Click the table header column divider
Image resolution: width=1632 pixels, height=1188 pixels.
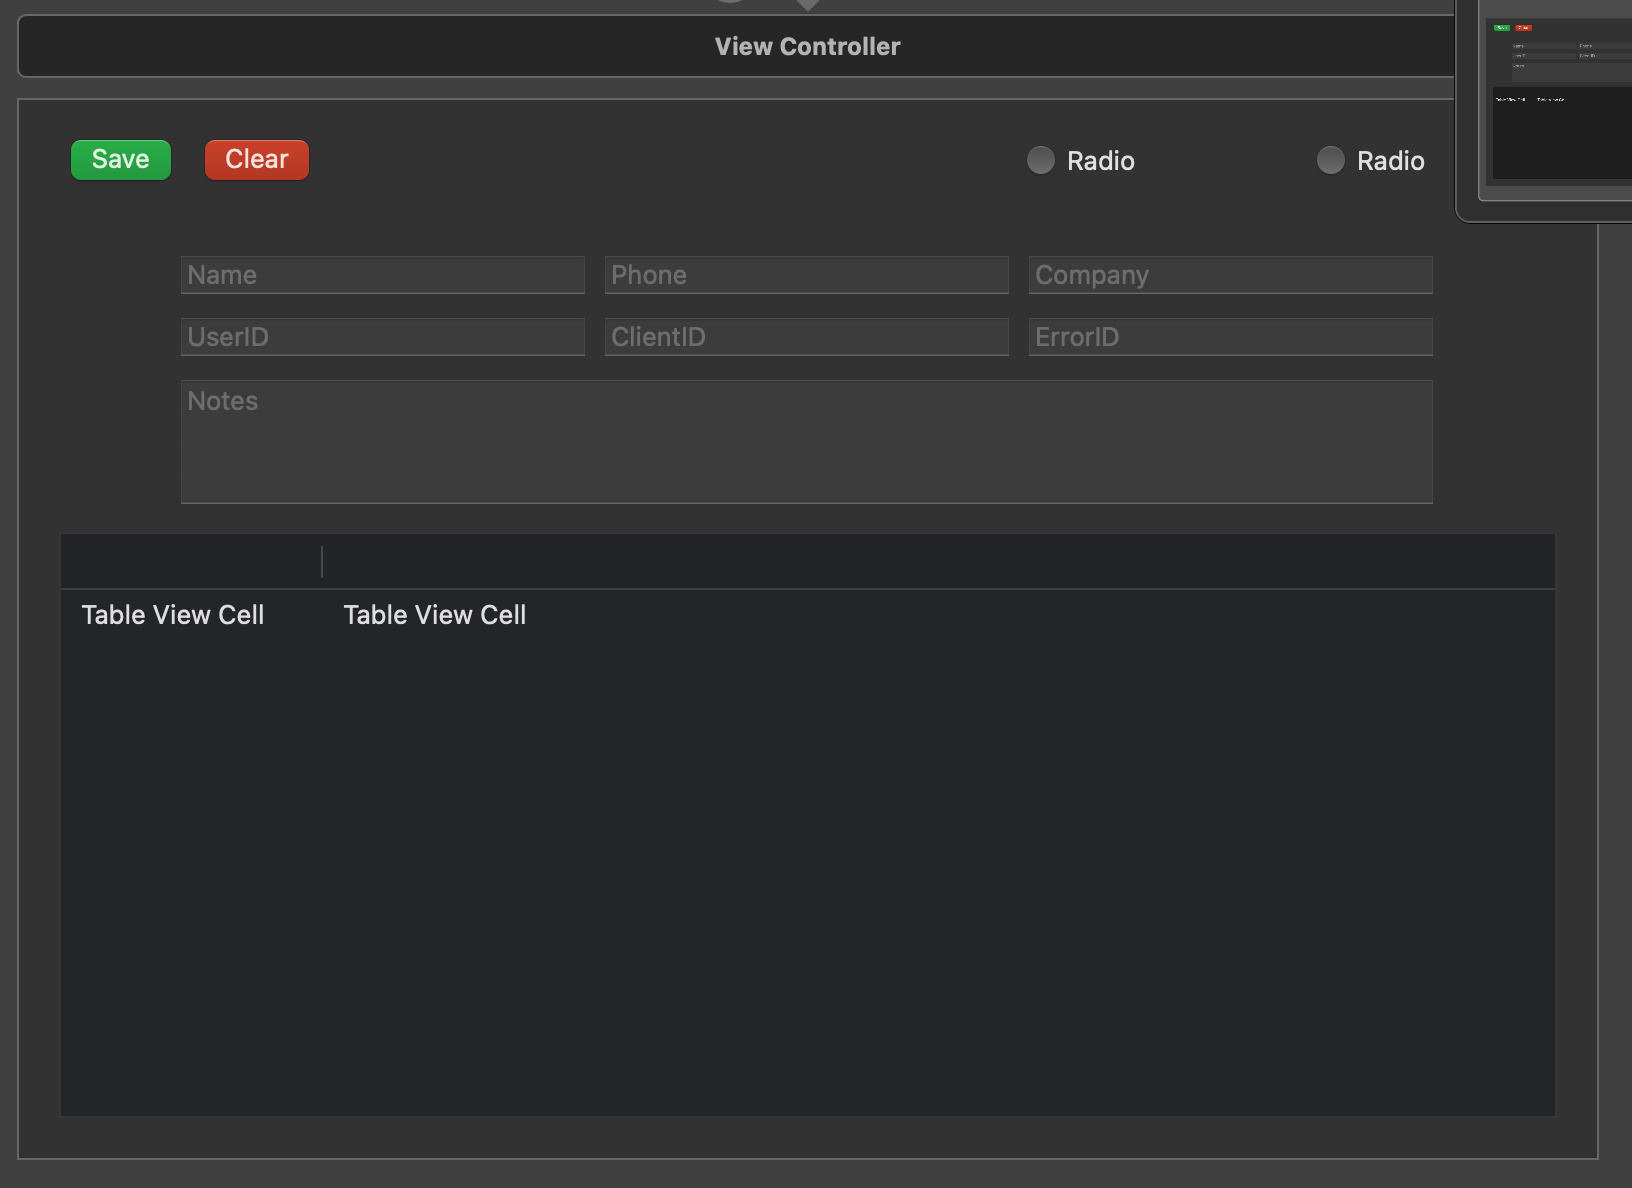[322, 562]
